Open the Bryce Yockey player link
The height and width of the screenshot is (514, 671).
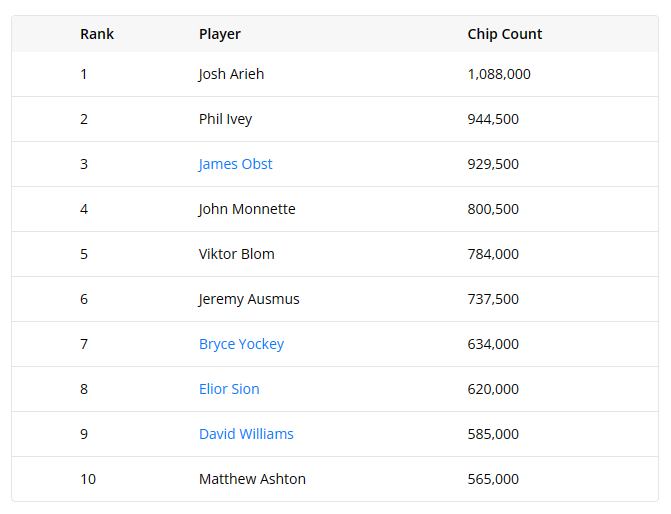pos(241,344)
